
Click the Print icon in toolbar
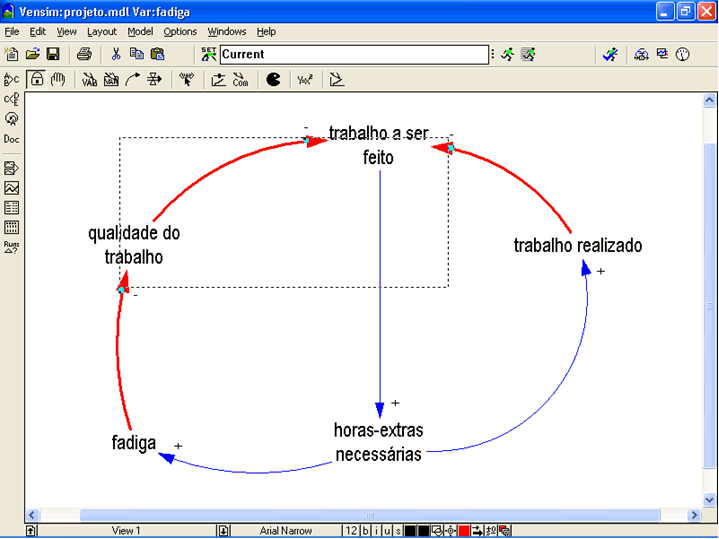[x=85, y=54]
